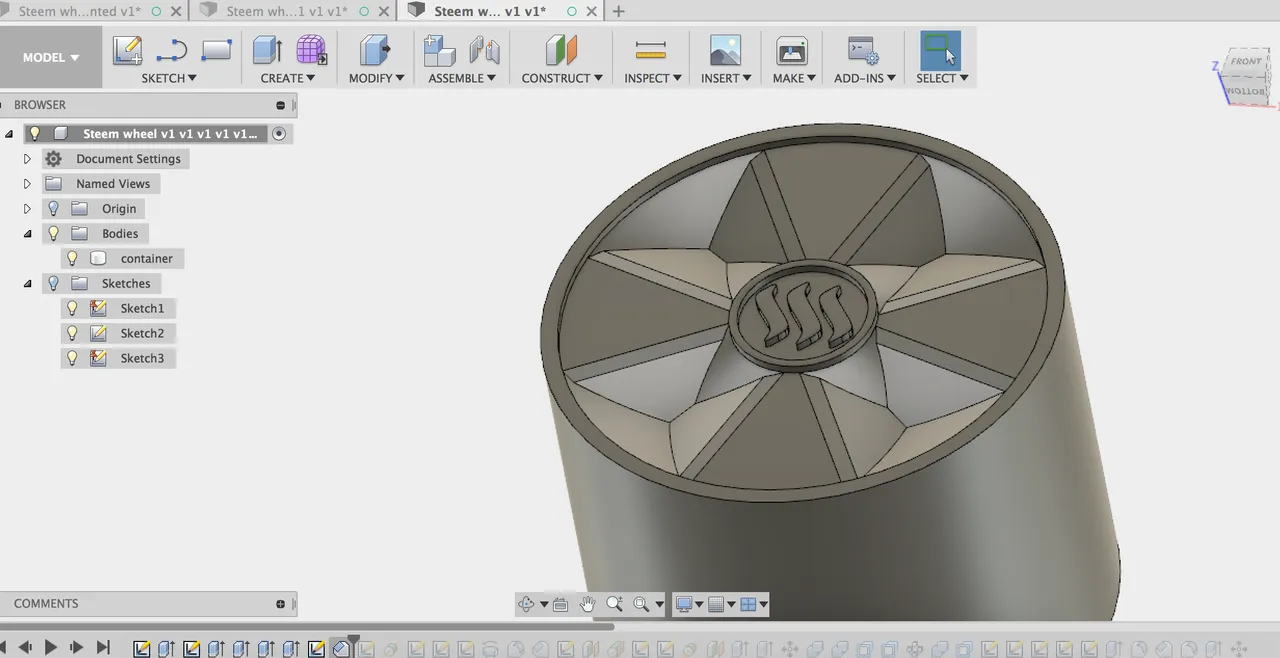Image resolution: width=1280 pixels, height=658 pixels.
Task: Activate the Select tool icon
Action: click(940, 50)
